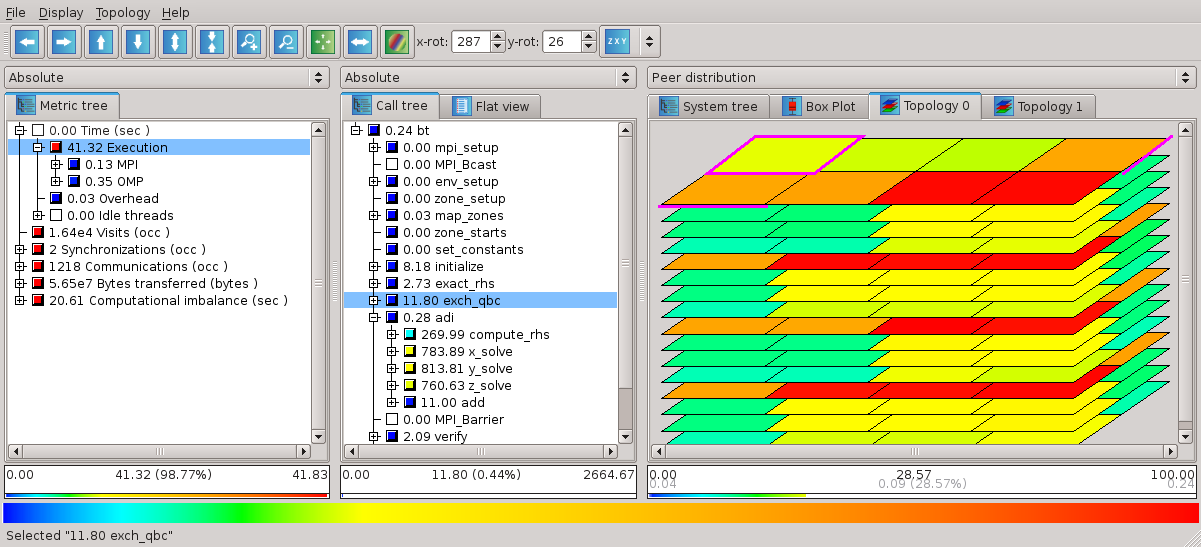Expand the 0.35 OMP node
The image size is (1201, 547).
pos(56,181)
